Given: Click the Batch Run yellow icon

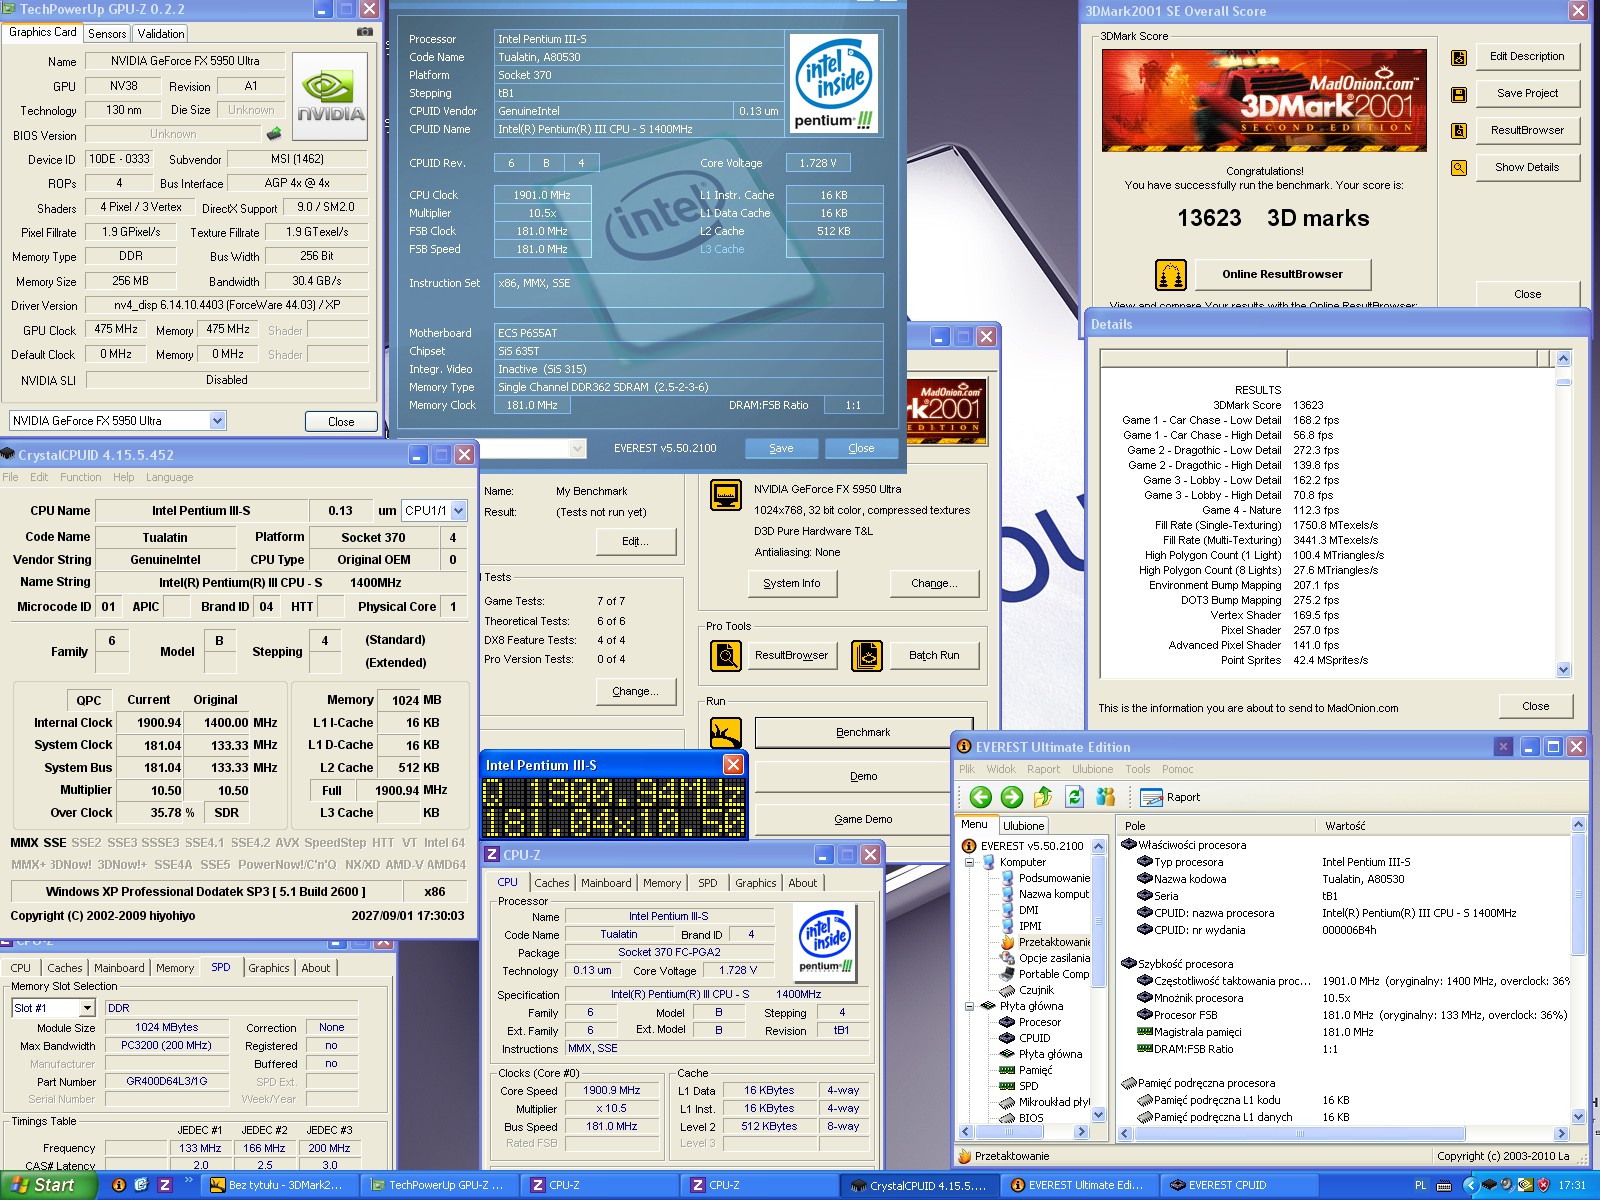Looking at the screenshot, I should pos(866,655).
